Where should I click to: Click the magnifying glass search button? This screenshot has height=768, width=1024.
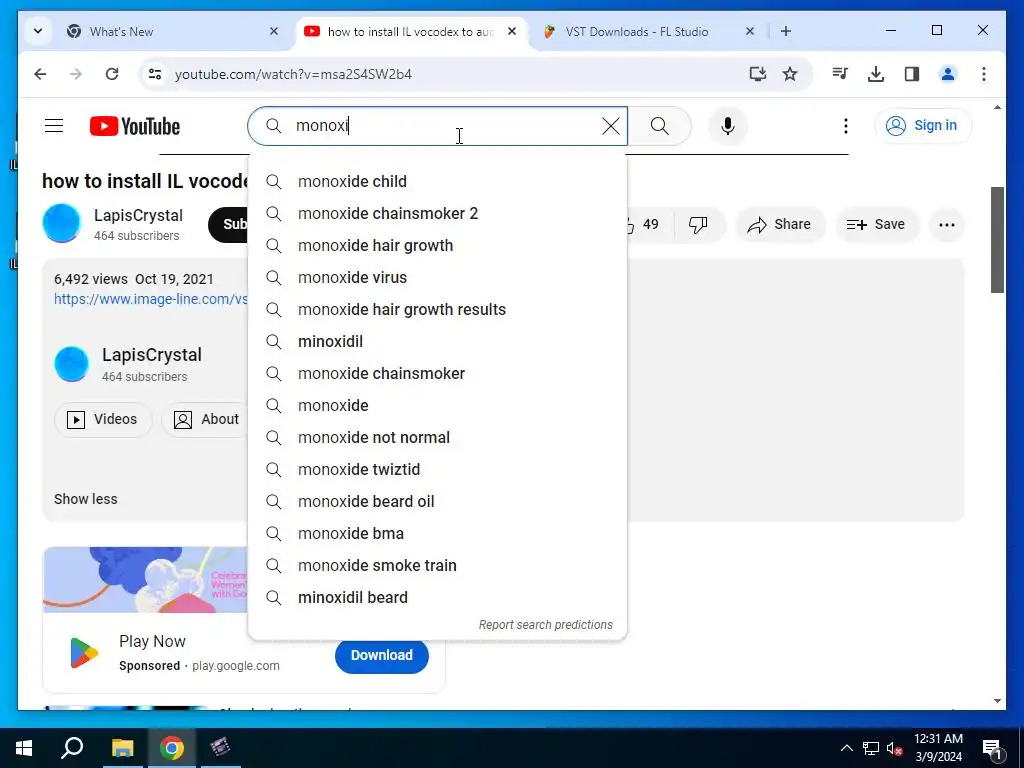pyautogui.click(x=660, y=126)
